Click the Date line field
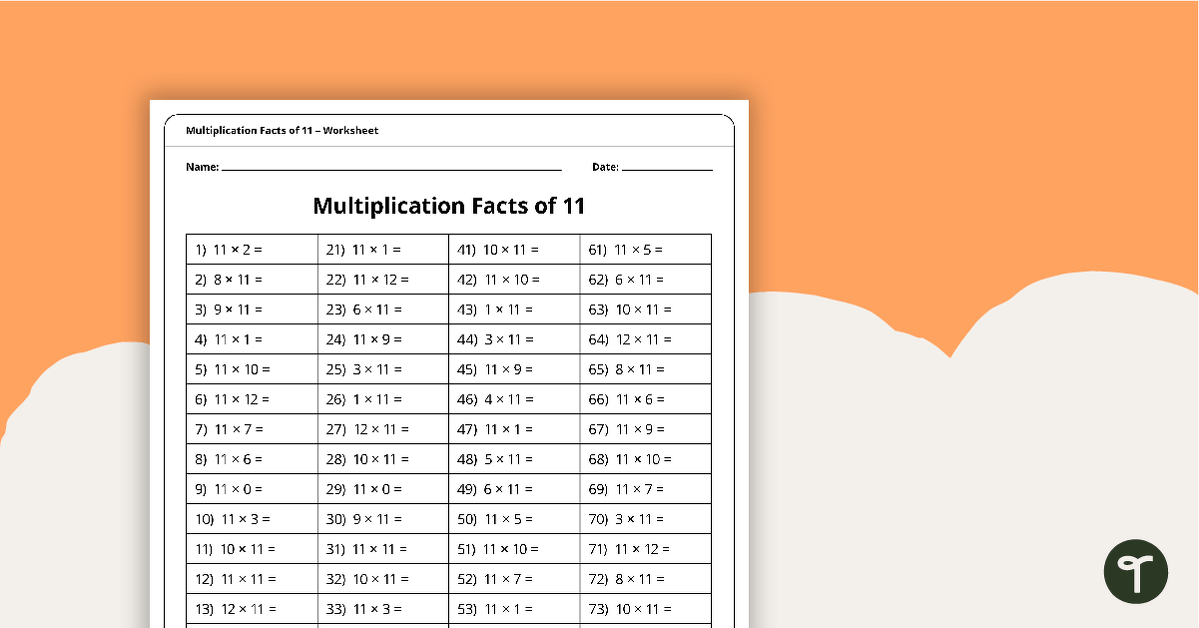The height and width of the screenshot is (628, 1199). point(667,168)
